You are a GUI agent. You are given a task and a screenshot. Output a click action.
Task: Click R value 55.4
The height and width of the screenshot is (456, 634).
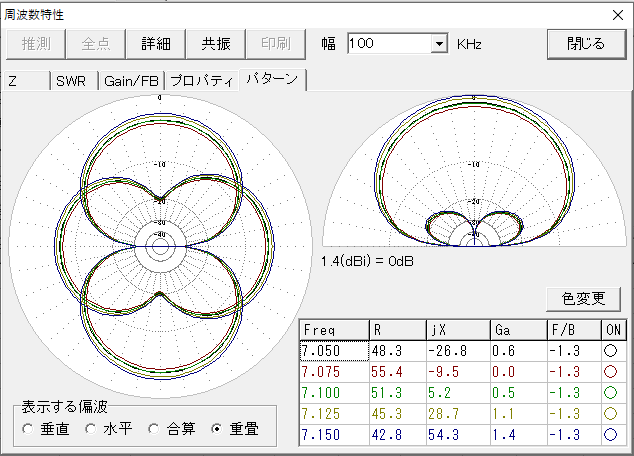398,372
